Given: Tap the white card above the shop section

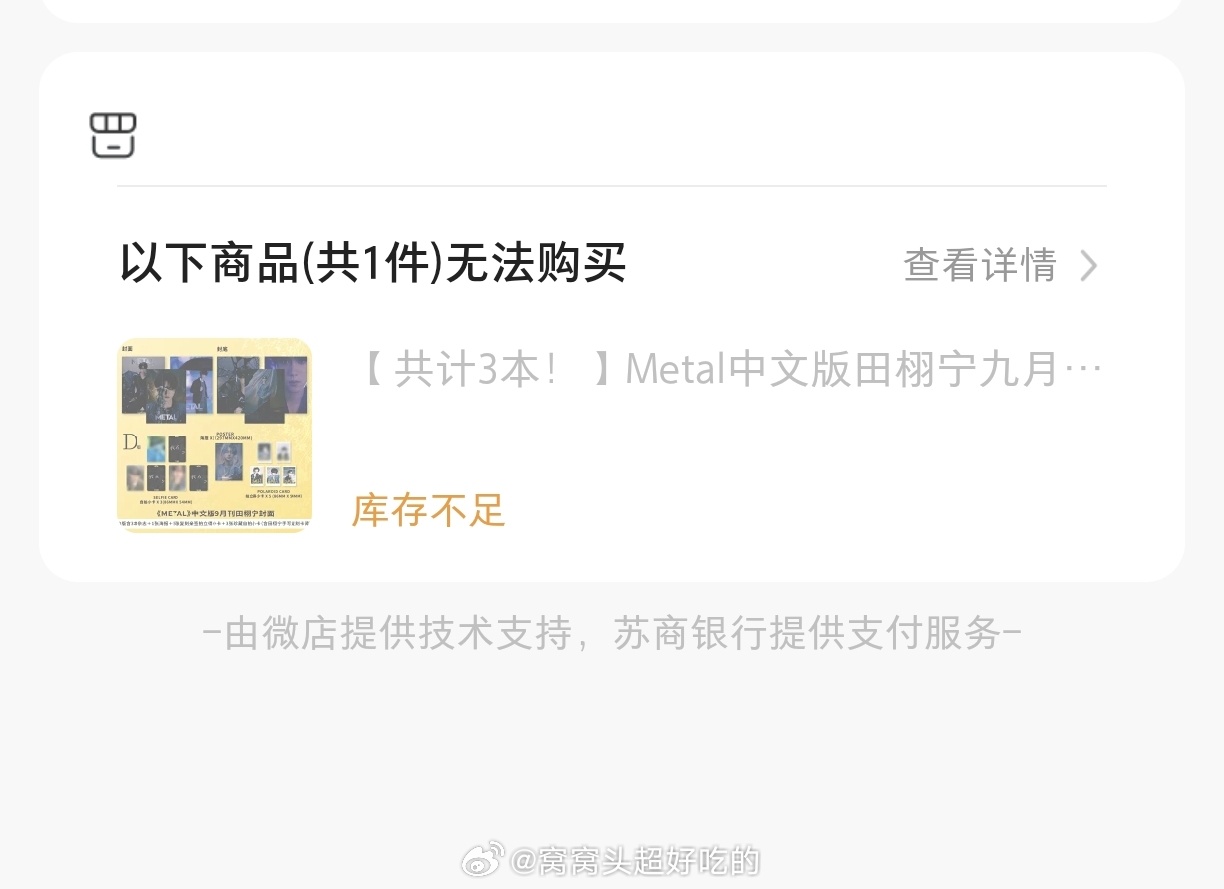Looking at the screenshot, I should coord(612,10).
